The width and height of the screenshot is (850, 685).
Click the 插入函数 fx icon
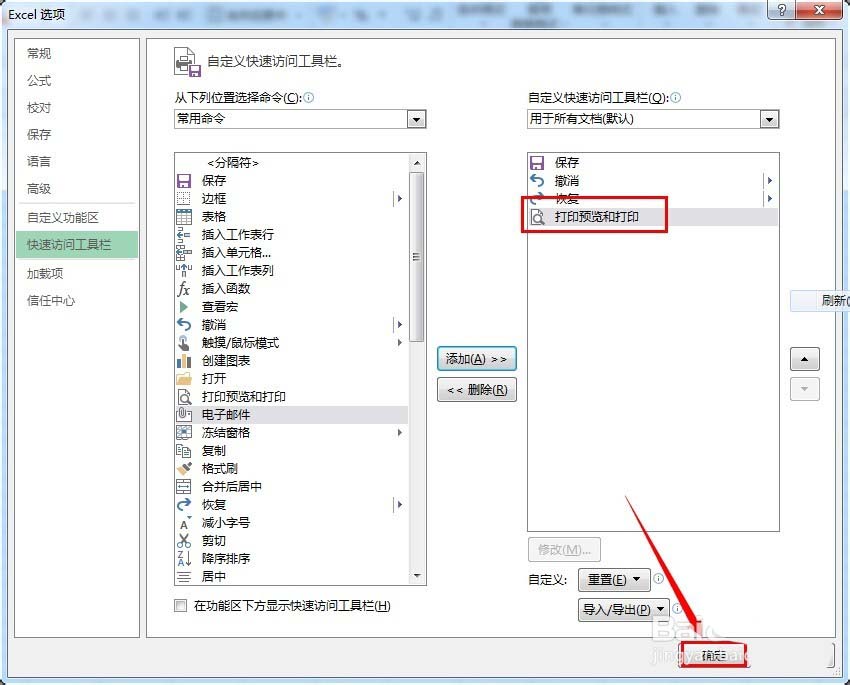pos(184,288)
